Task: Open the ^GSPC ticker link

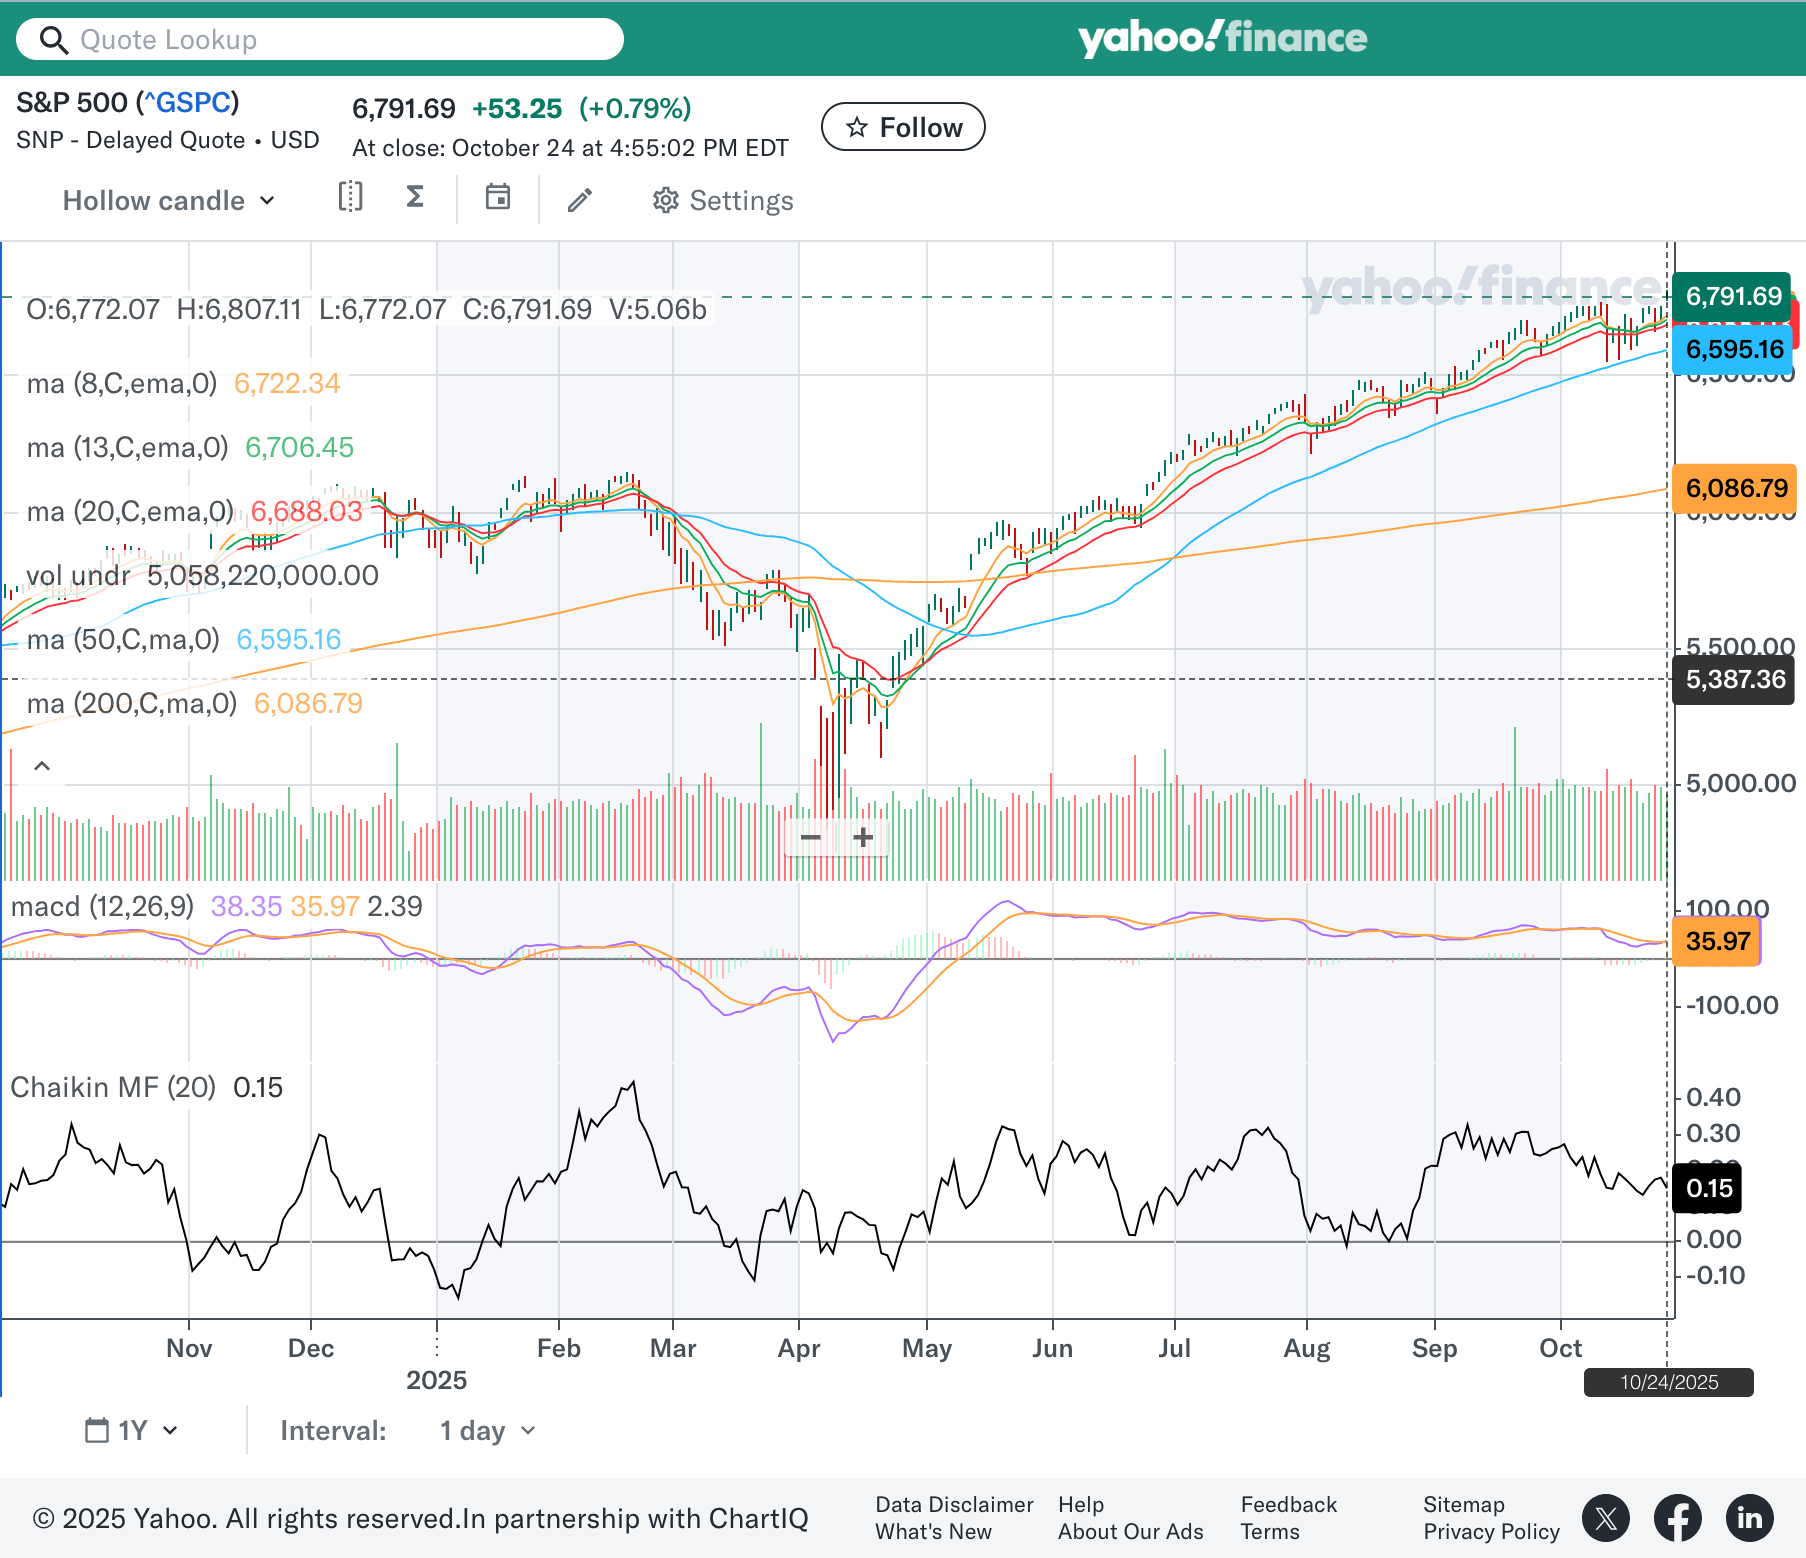Action: point(187,102)
